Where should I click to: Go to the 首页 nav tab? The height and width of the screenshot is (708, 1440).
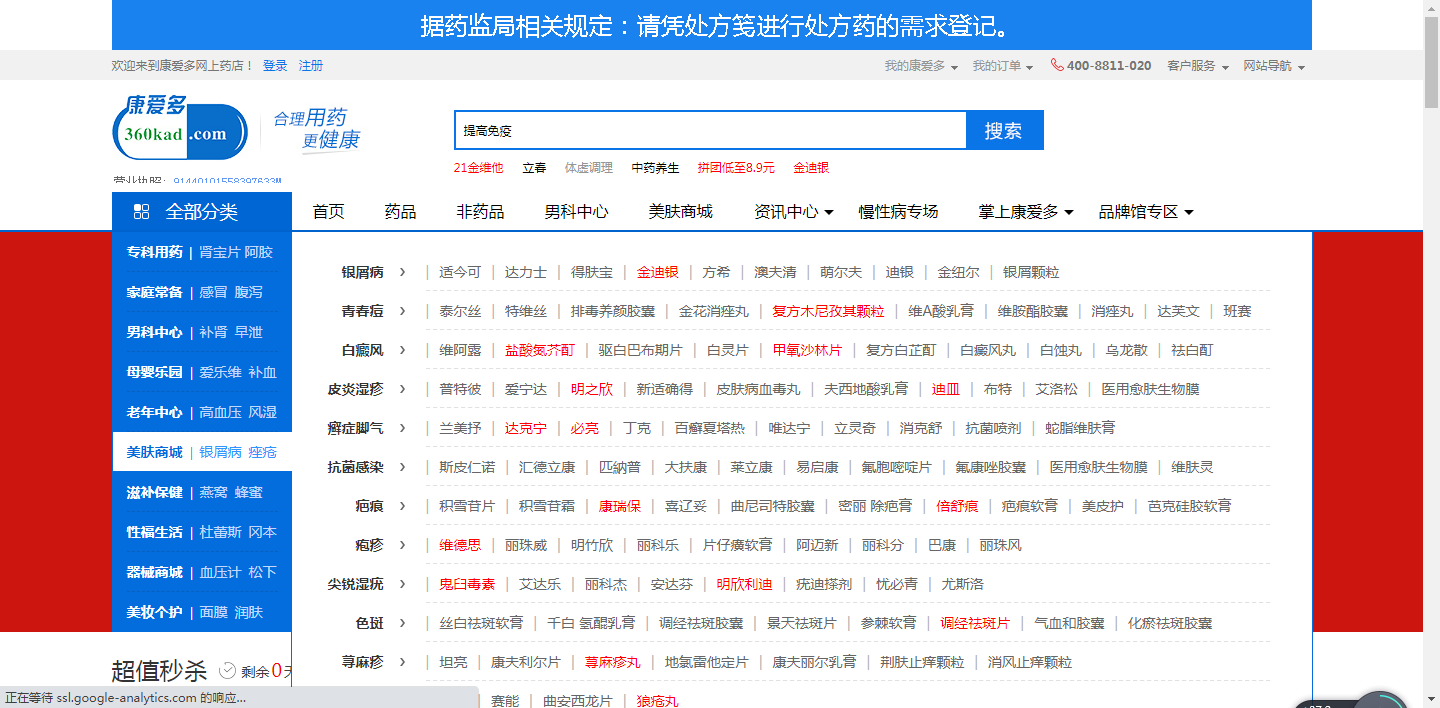click(x=328, y=212)
